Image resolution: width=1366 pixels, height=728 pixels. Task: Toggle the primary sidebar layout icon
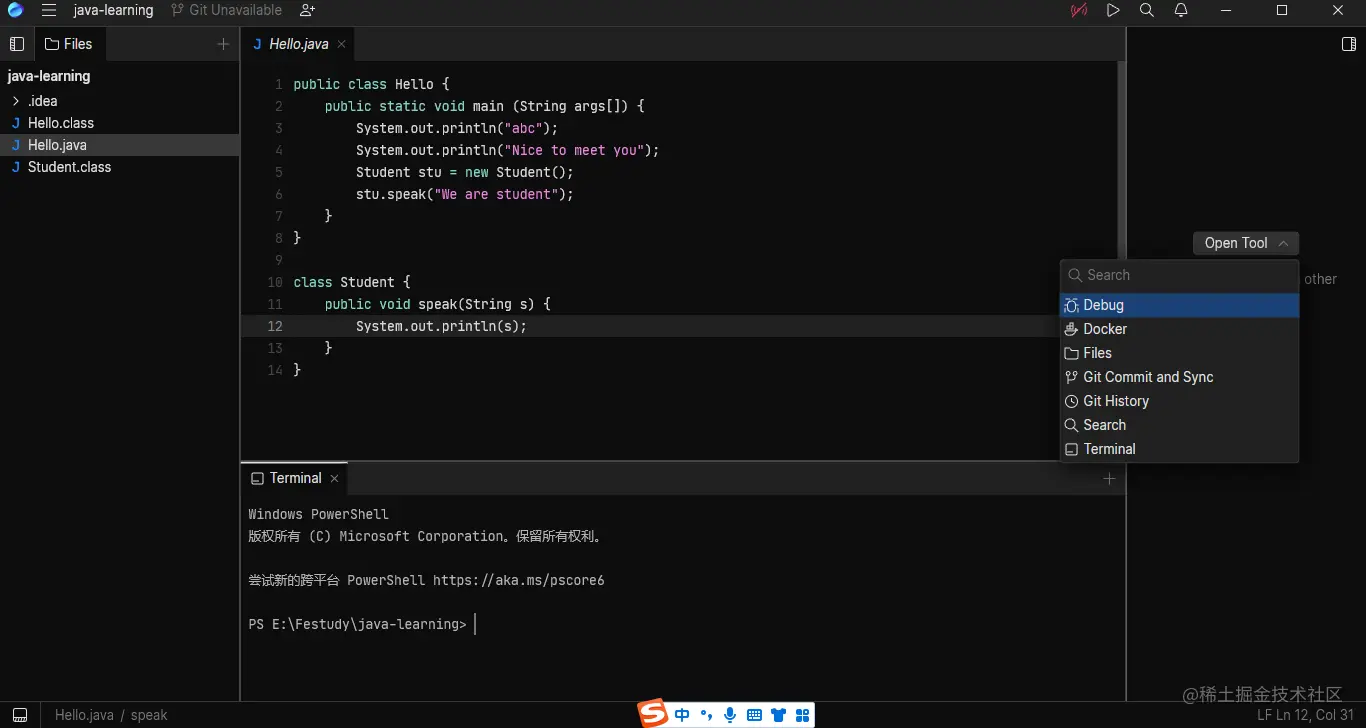coord(16,44)
